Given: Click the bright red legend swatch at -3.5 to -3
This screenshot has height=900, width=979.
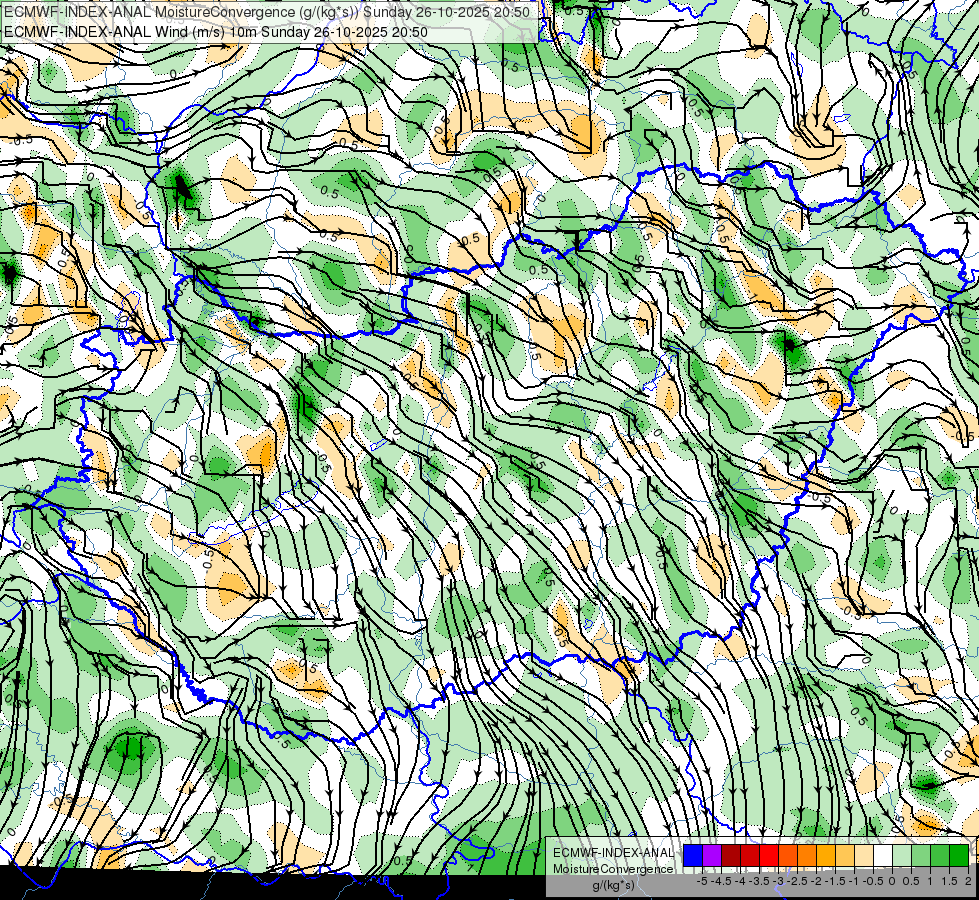Looking at the screenshot, I should point(769,855).
